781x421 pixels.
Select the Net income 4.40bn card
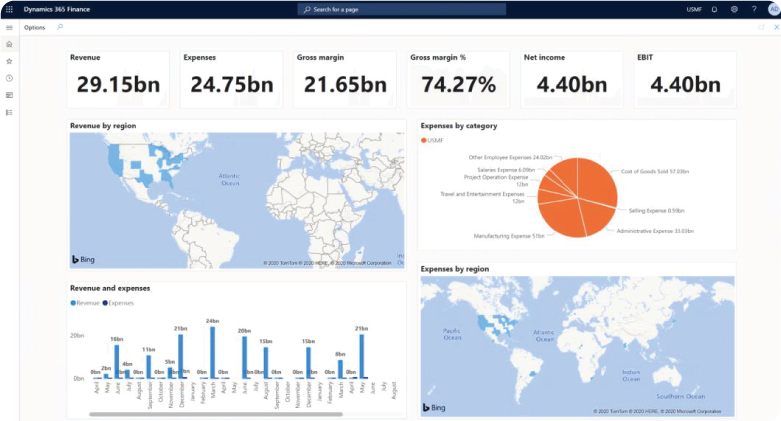tap(572, 80)
